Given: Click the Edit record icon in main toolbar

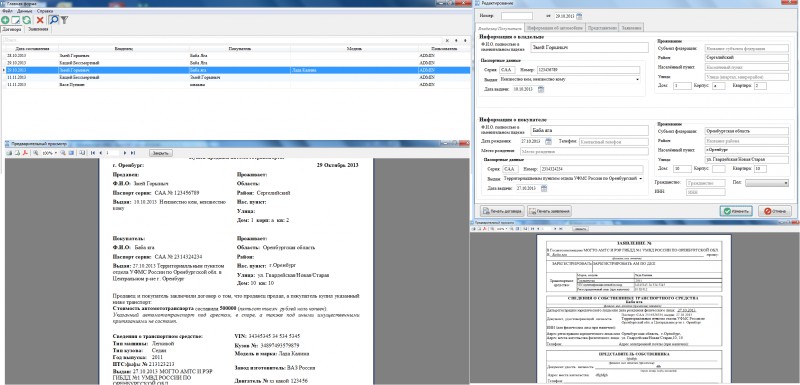Looking at the screenshot, I should (16, 20).
